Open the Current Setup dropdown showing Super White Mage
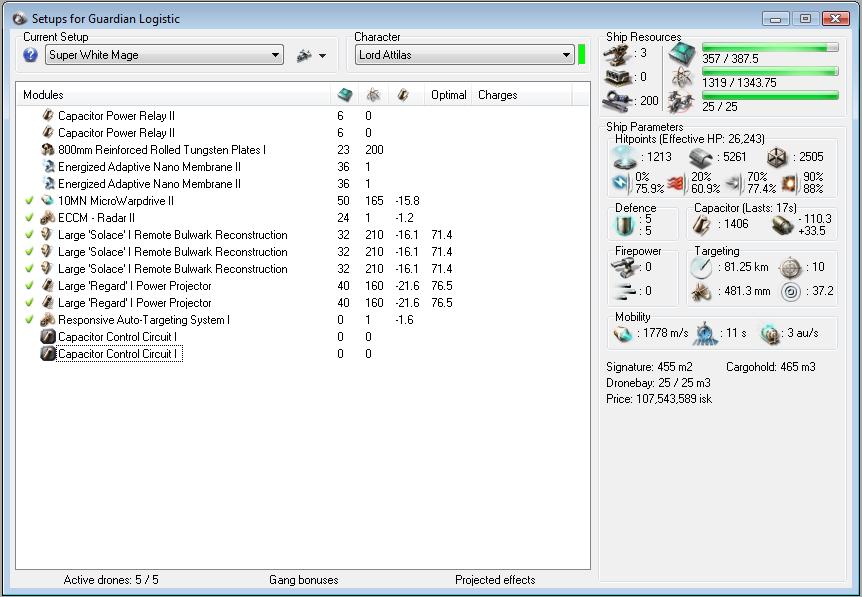The height and width of the screenshot is (597, 862). pos(164,55)
